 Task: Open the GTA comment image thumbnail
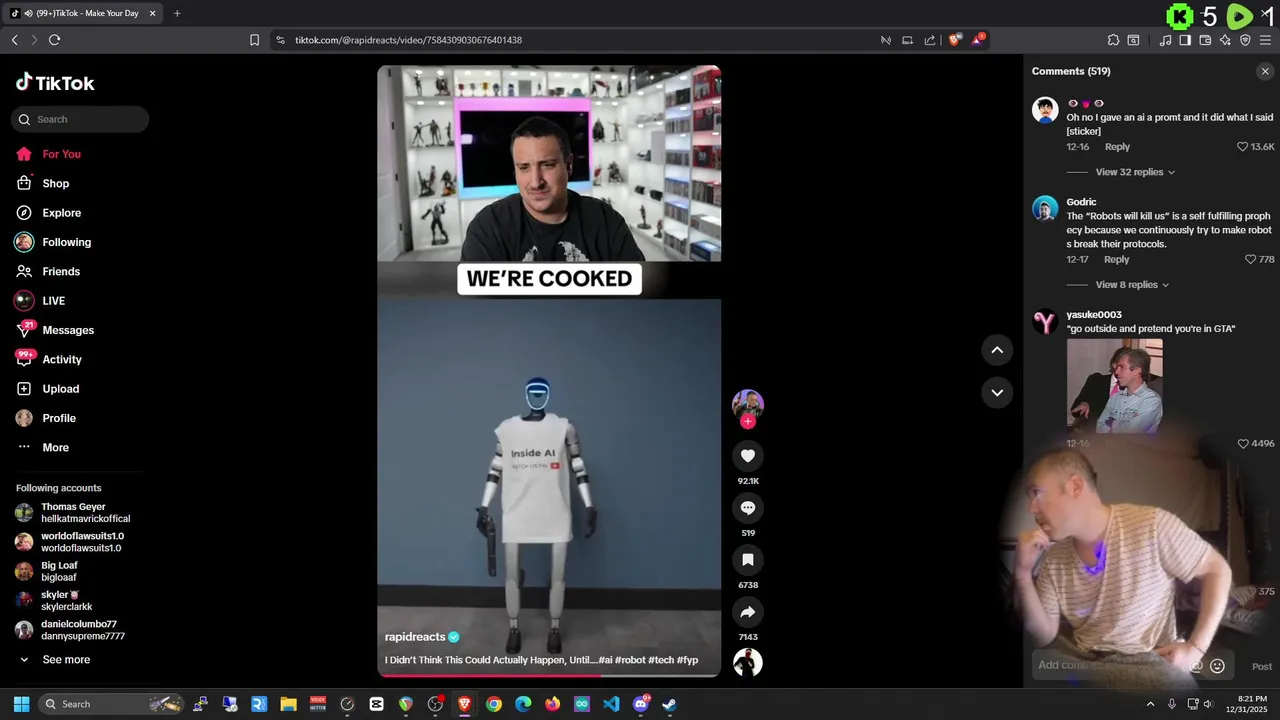tap(1114, 386)
